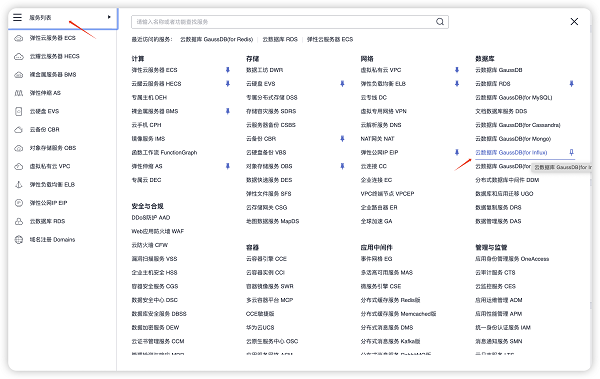Viewport: 600px width, 379px height.
Task: Open 云耀云服务器 HECS sidebar icon
Action: [19, 56]
